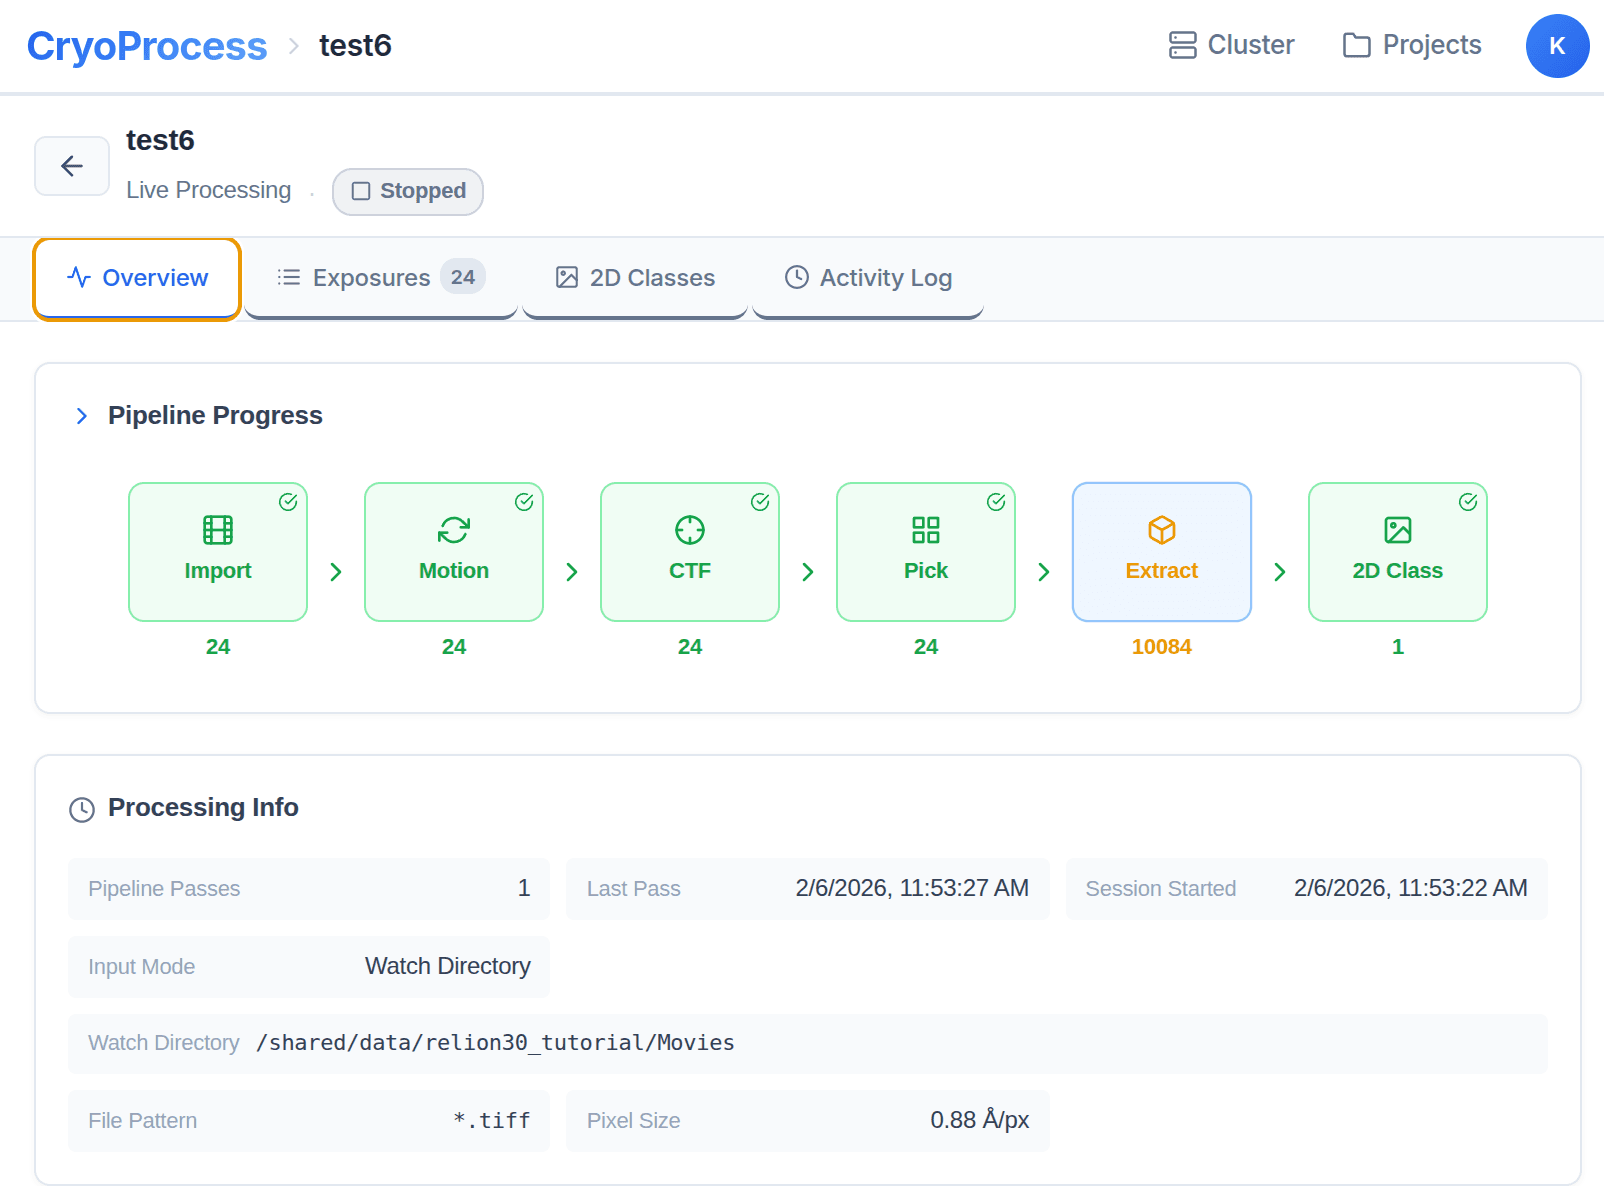Open the Motion correction stage icon
The image size is (1604, 1186).
pos(454,530)
